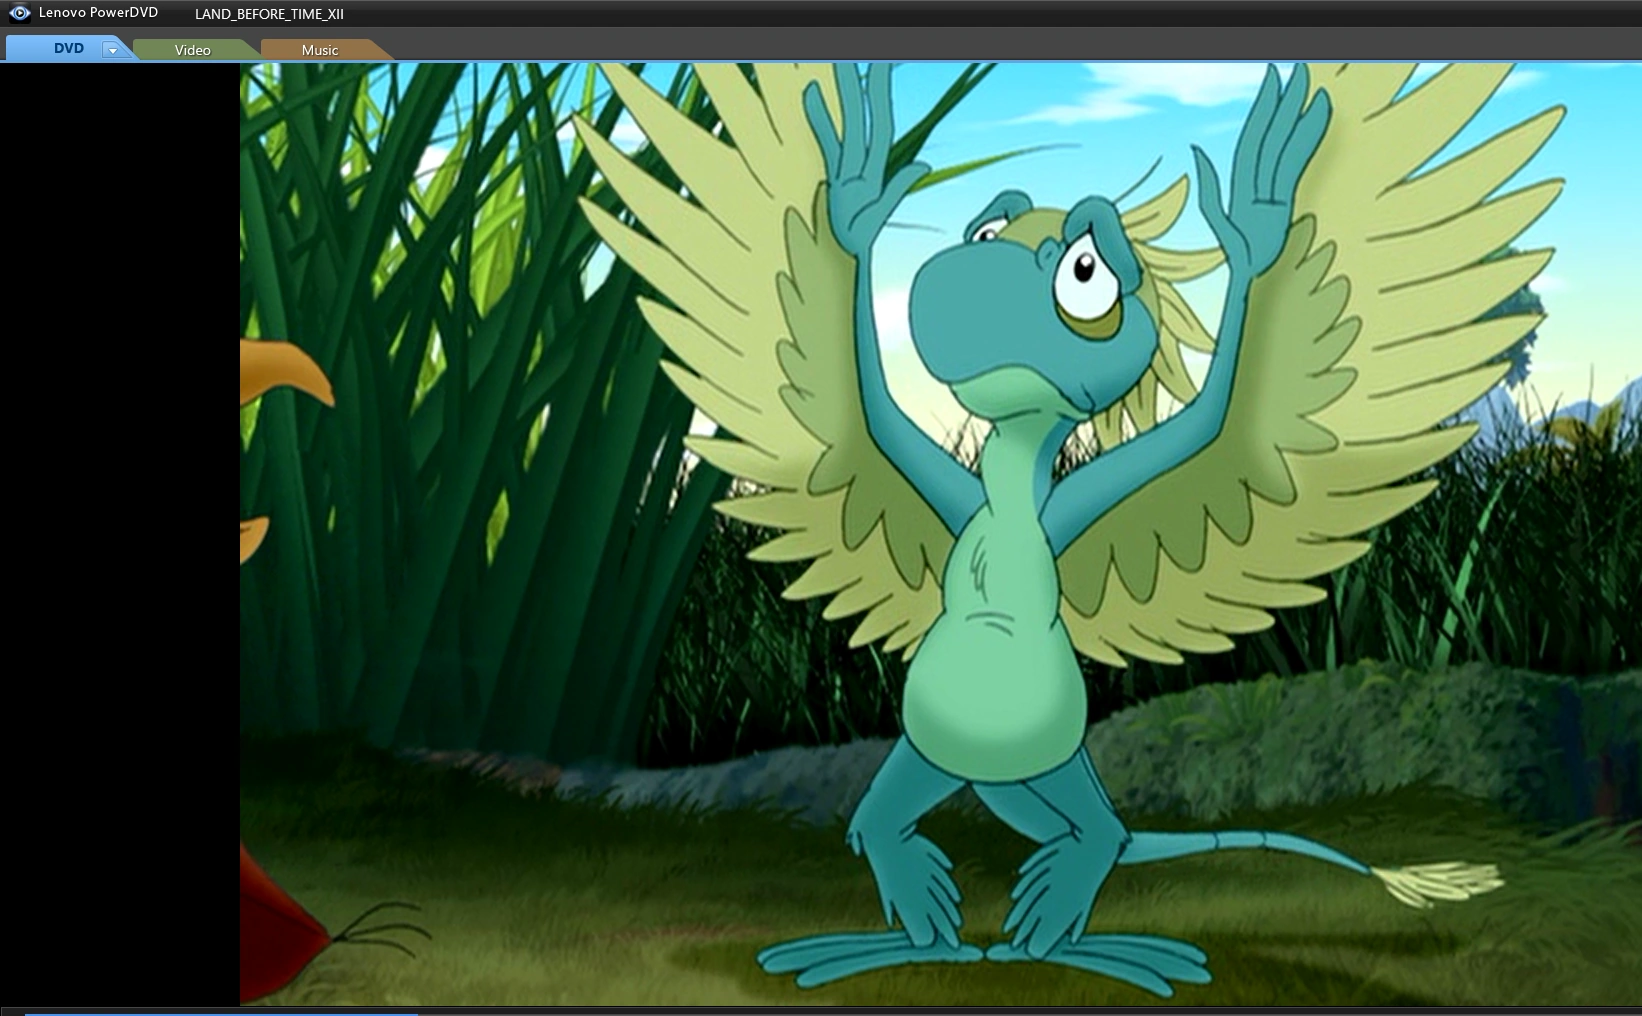1642x1016 pixels.
Task: Open the DVD tab dropdown arrow
Action: point(113,50)
